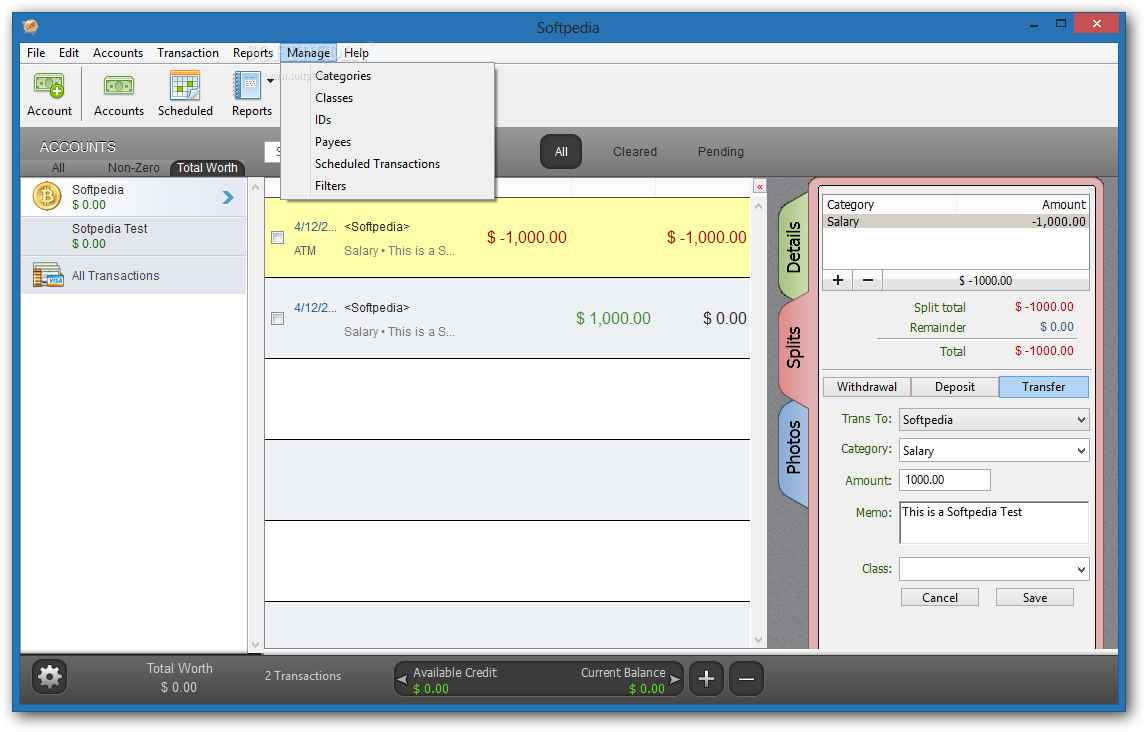
Task: Remove a split with the minus button
Action: click(x=868, y=281)
